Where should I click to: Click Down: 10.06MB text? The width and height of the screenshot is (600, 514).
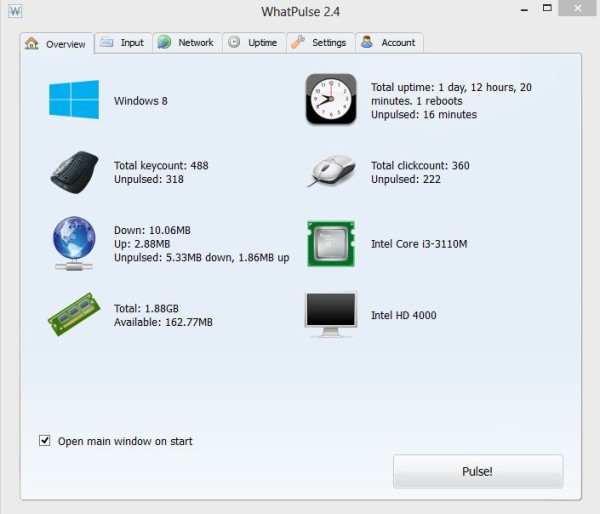pos(152,230)
